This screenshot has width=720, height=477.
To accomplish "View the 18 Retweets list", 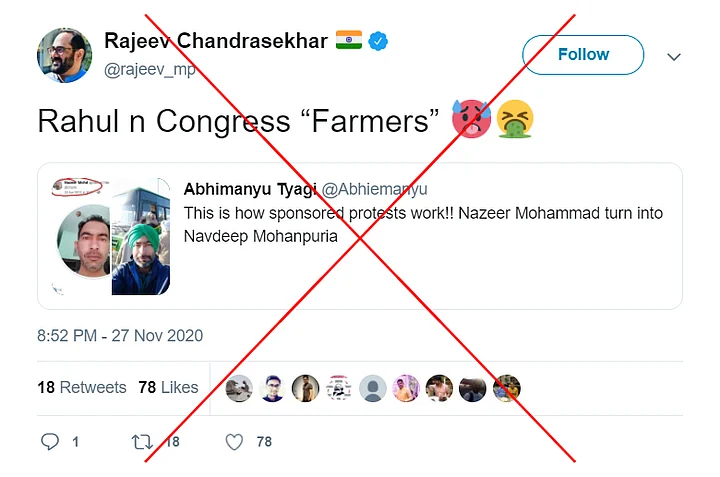I will 82,387.
